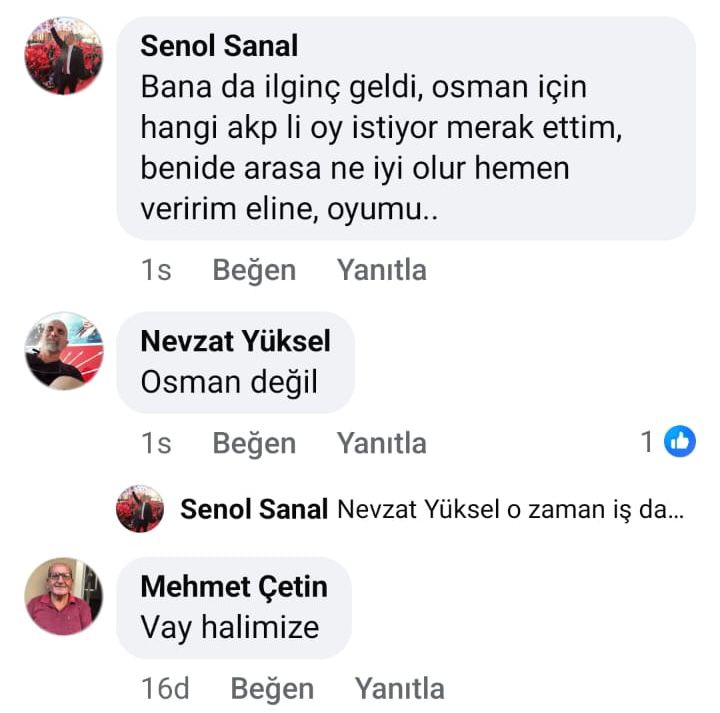Click small Senol Sanal avatar in reply
Image resolution: width=720 pixels, height=713 pixels.
tap(139, 509)
